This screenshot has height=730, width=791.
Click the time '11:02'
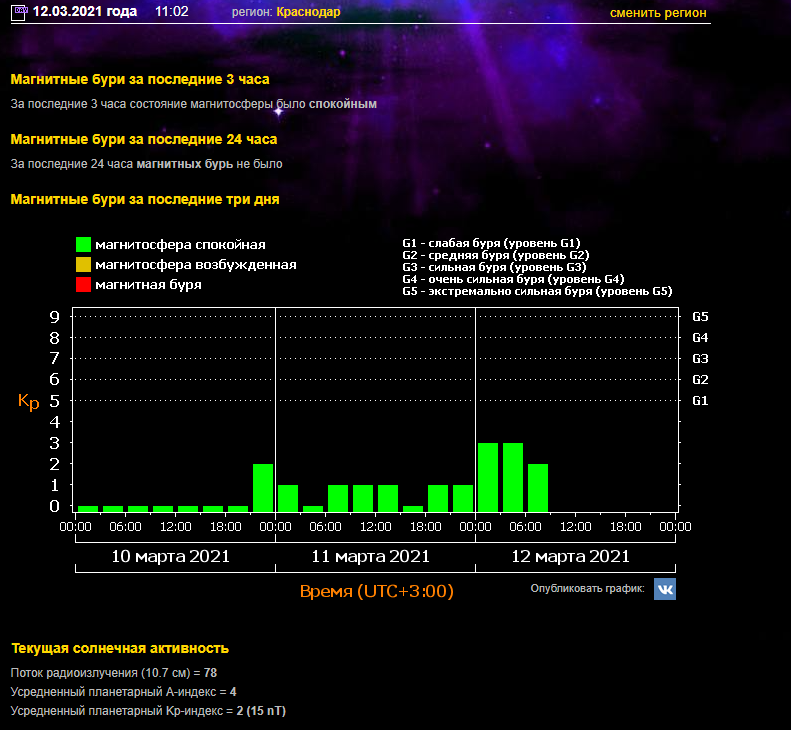click(x=172, y=11)
